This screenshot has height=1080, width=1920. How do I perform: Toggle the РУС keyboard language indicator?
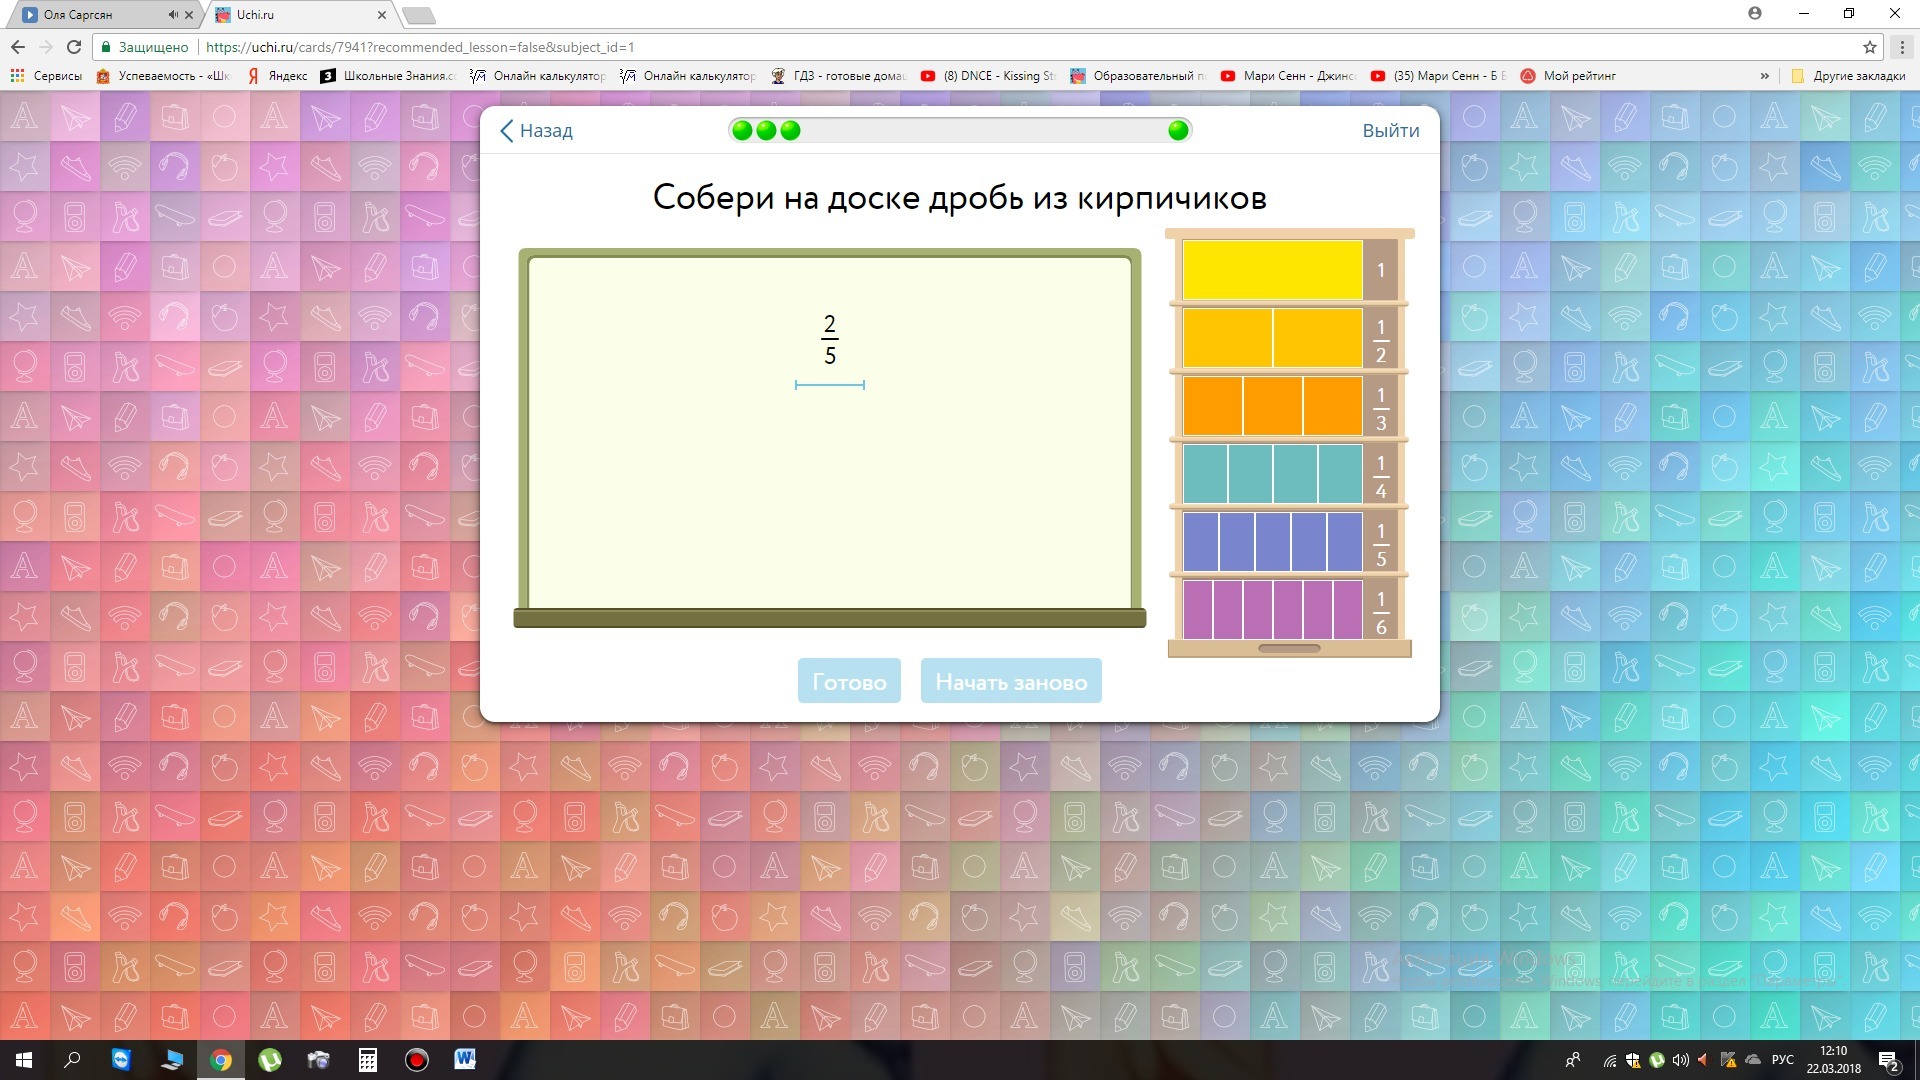coord(1782,1060)
